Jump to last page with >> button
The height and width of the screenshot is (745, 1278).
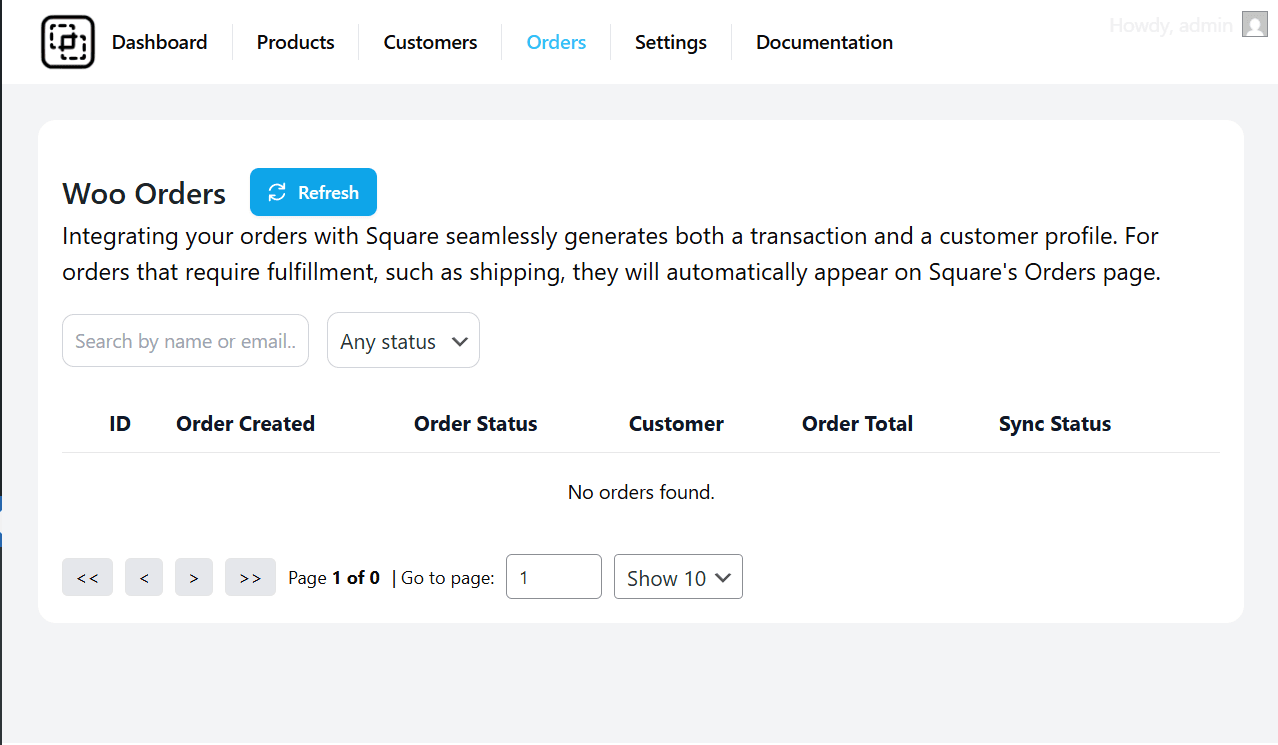(250, 577)
